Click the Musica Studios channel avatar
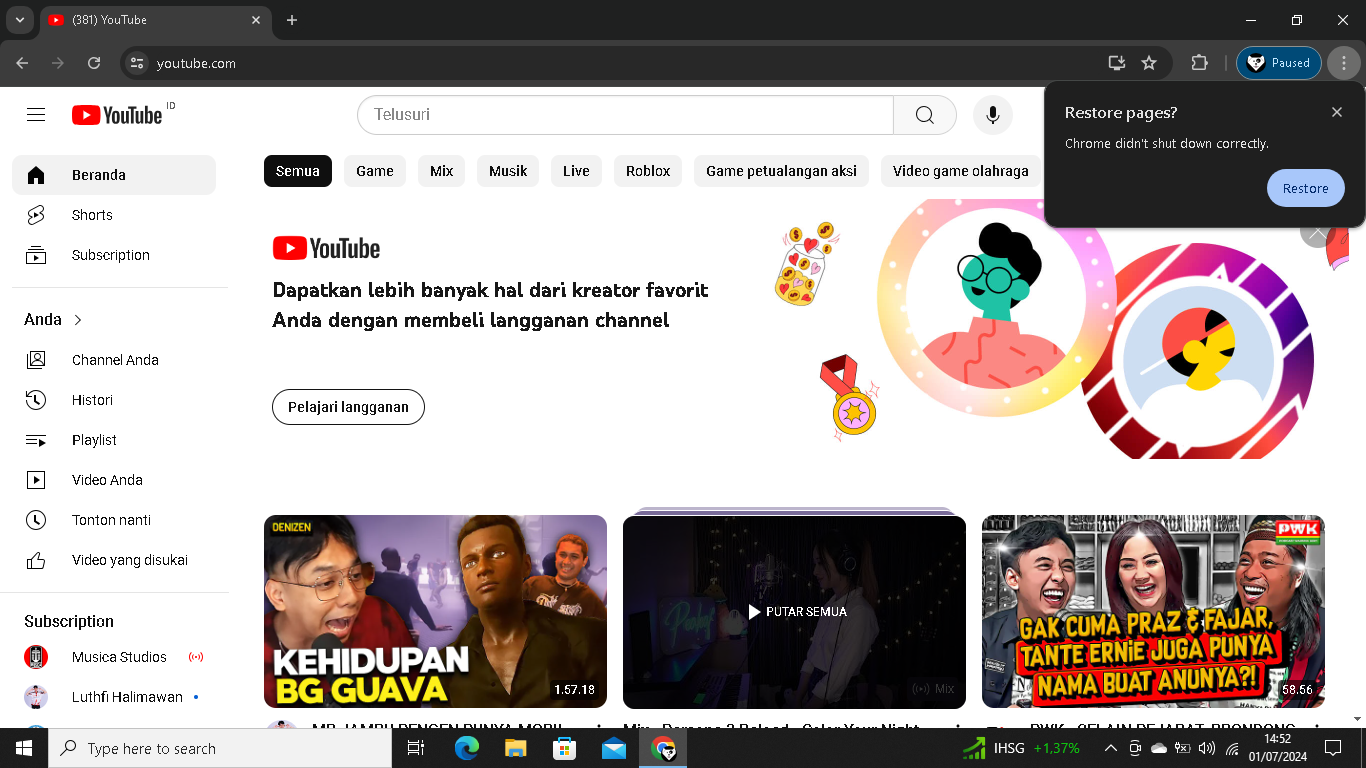 coord(36,657)
